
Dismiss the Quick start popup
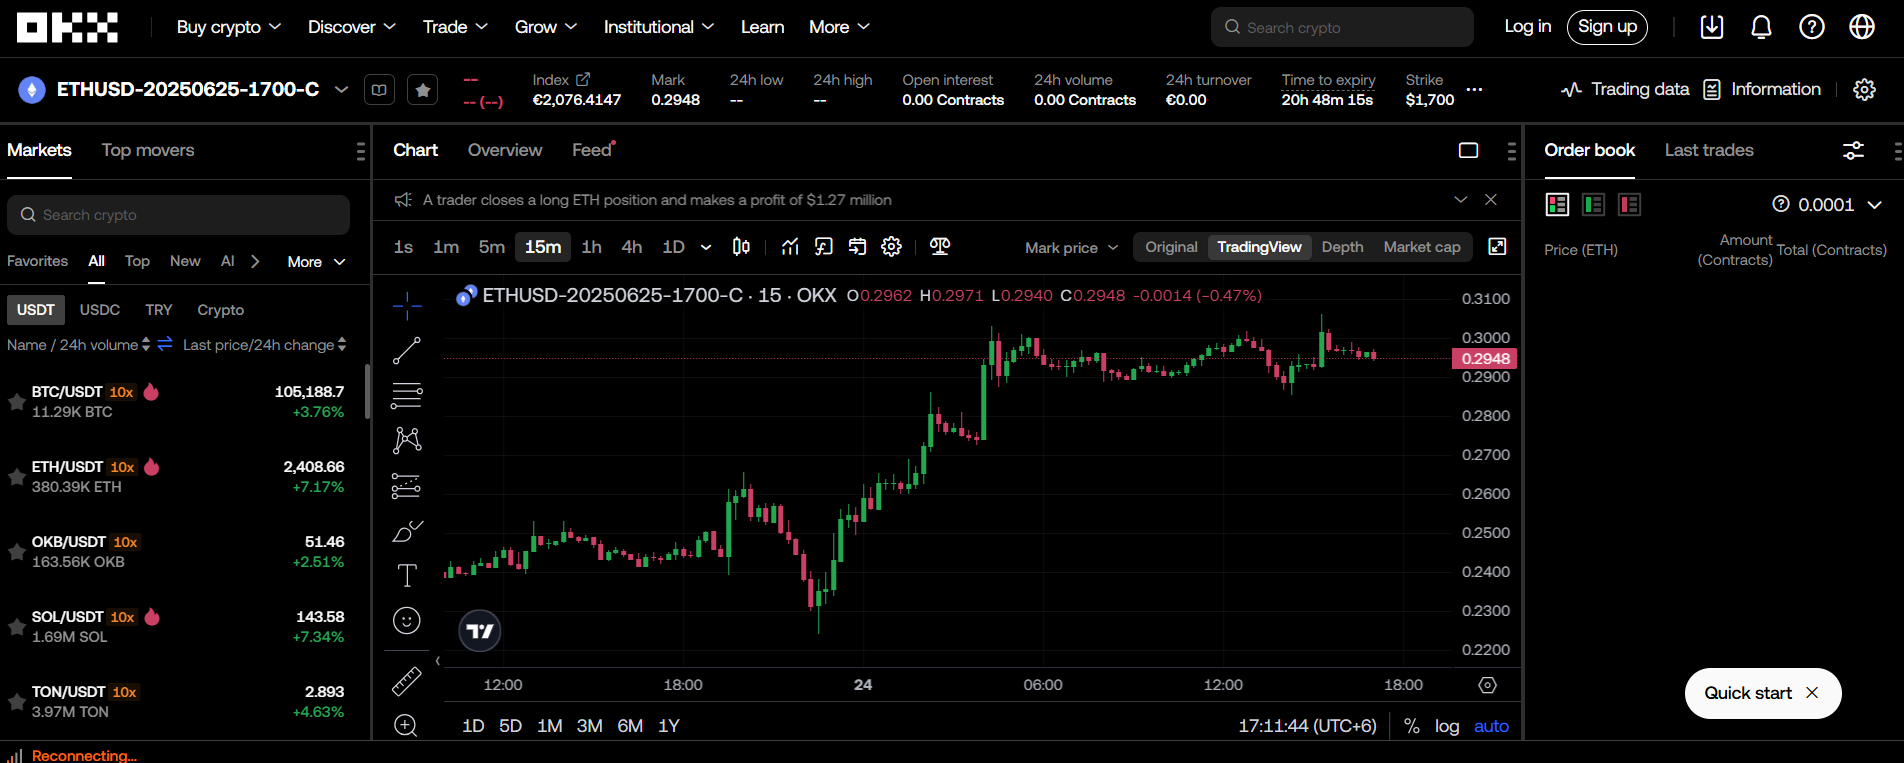(x=1812, y=693)
